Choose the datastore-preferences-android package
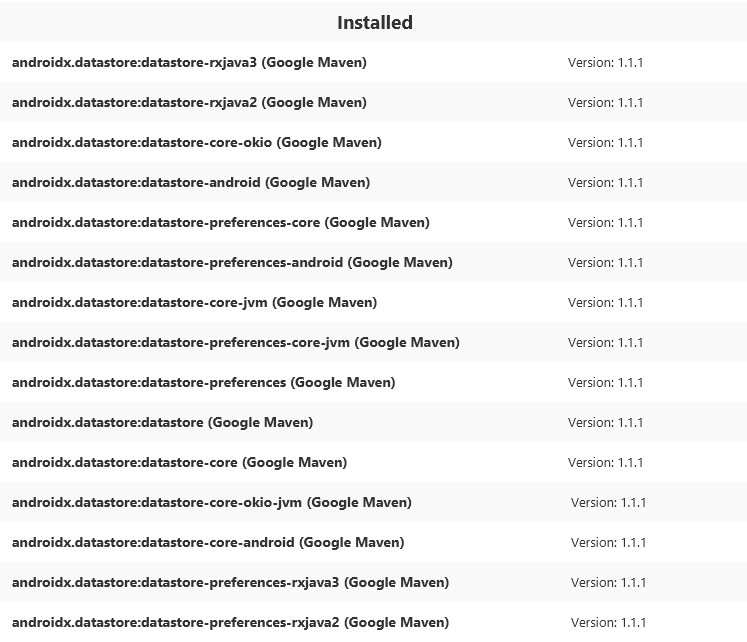Image resolution: width=747 pixels, height=642 pixels. click(232, 262)
